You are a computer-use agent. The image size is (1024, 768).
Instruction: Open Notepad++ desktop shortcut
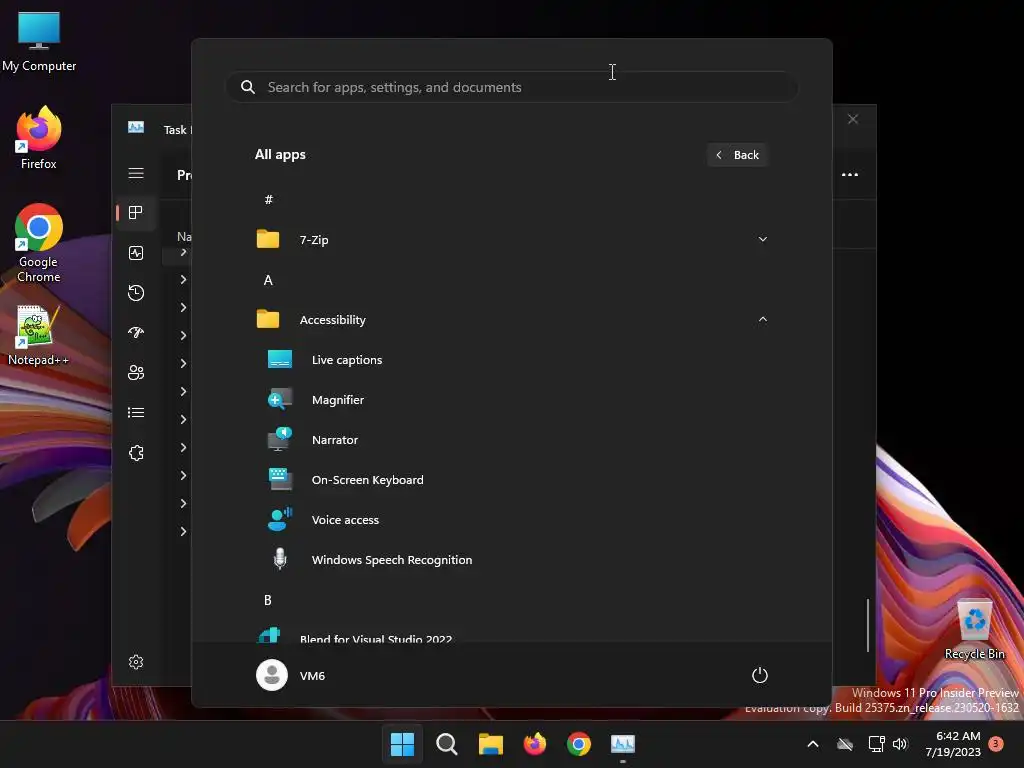point(38,335)
